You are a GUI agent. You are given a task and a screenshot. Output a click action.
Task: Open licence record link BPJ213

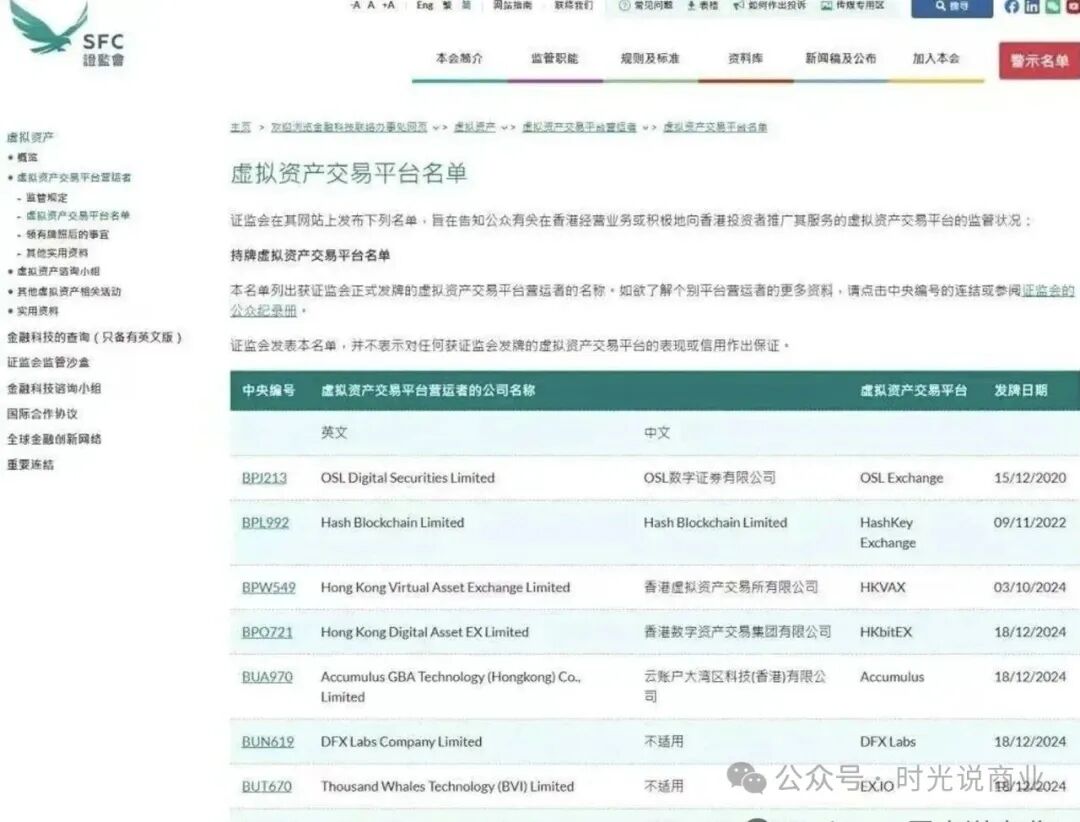click(265, 477)
